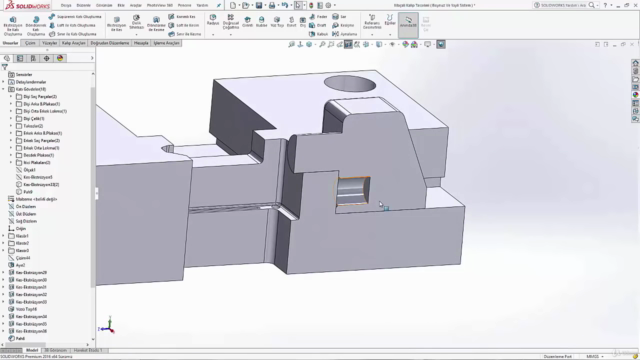The width and height of the screenshot is (640, 360).
Task: Click the Fillet (Radyus) tool icon
Action: click(x=213, y=17)
